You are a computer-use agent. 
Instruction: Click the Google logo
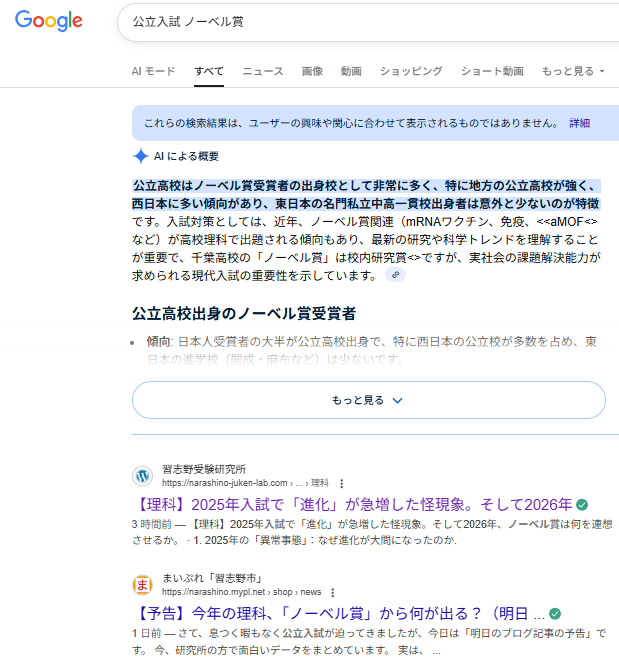coord(49,21)
